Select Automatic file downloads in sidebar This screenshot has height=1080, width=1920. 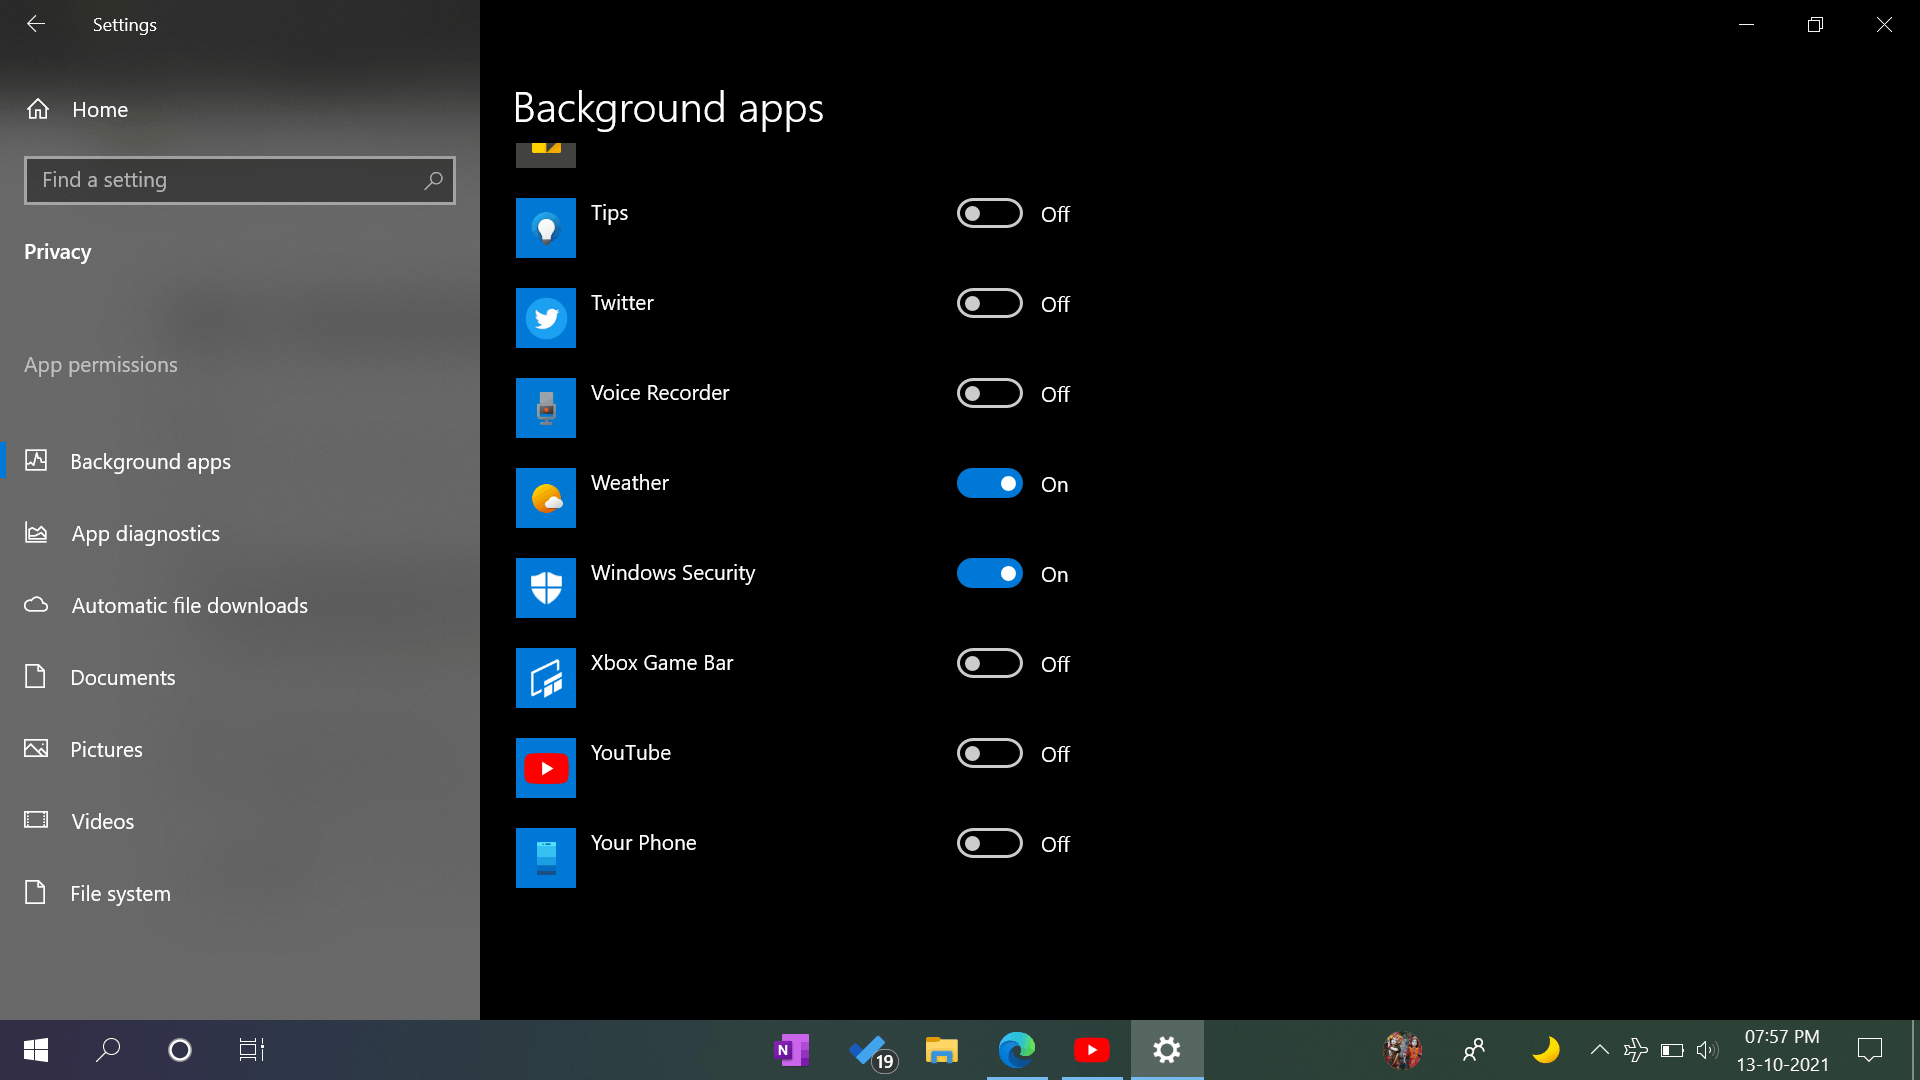(x=189, y=606)
